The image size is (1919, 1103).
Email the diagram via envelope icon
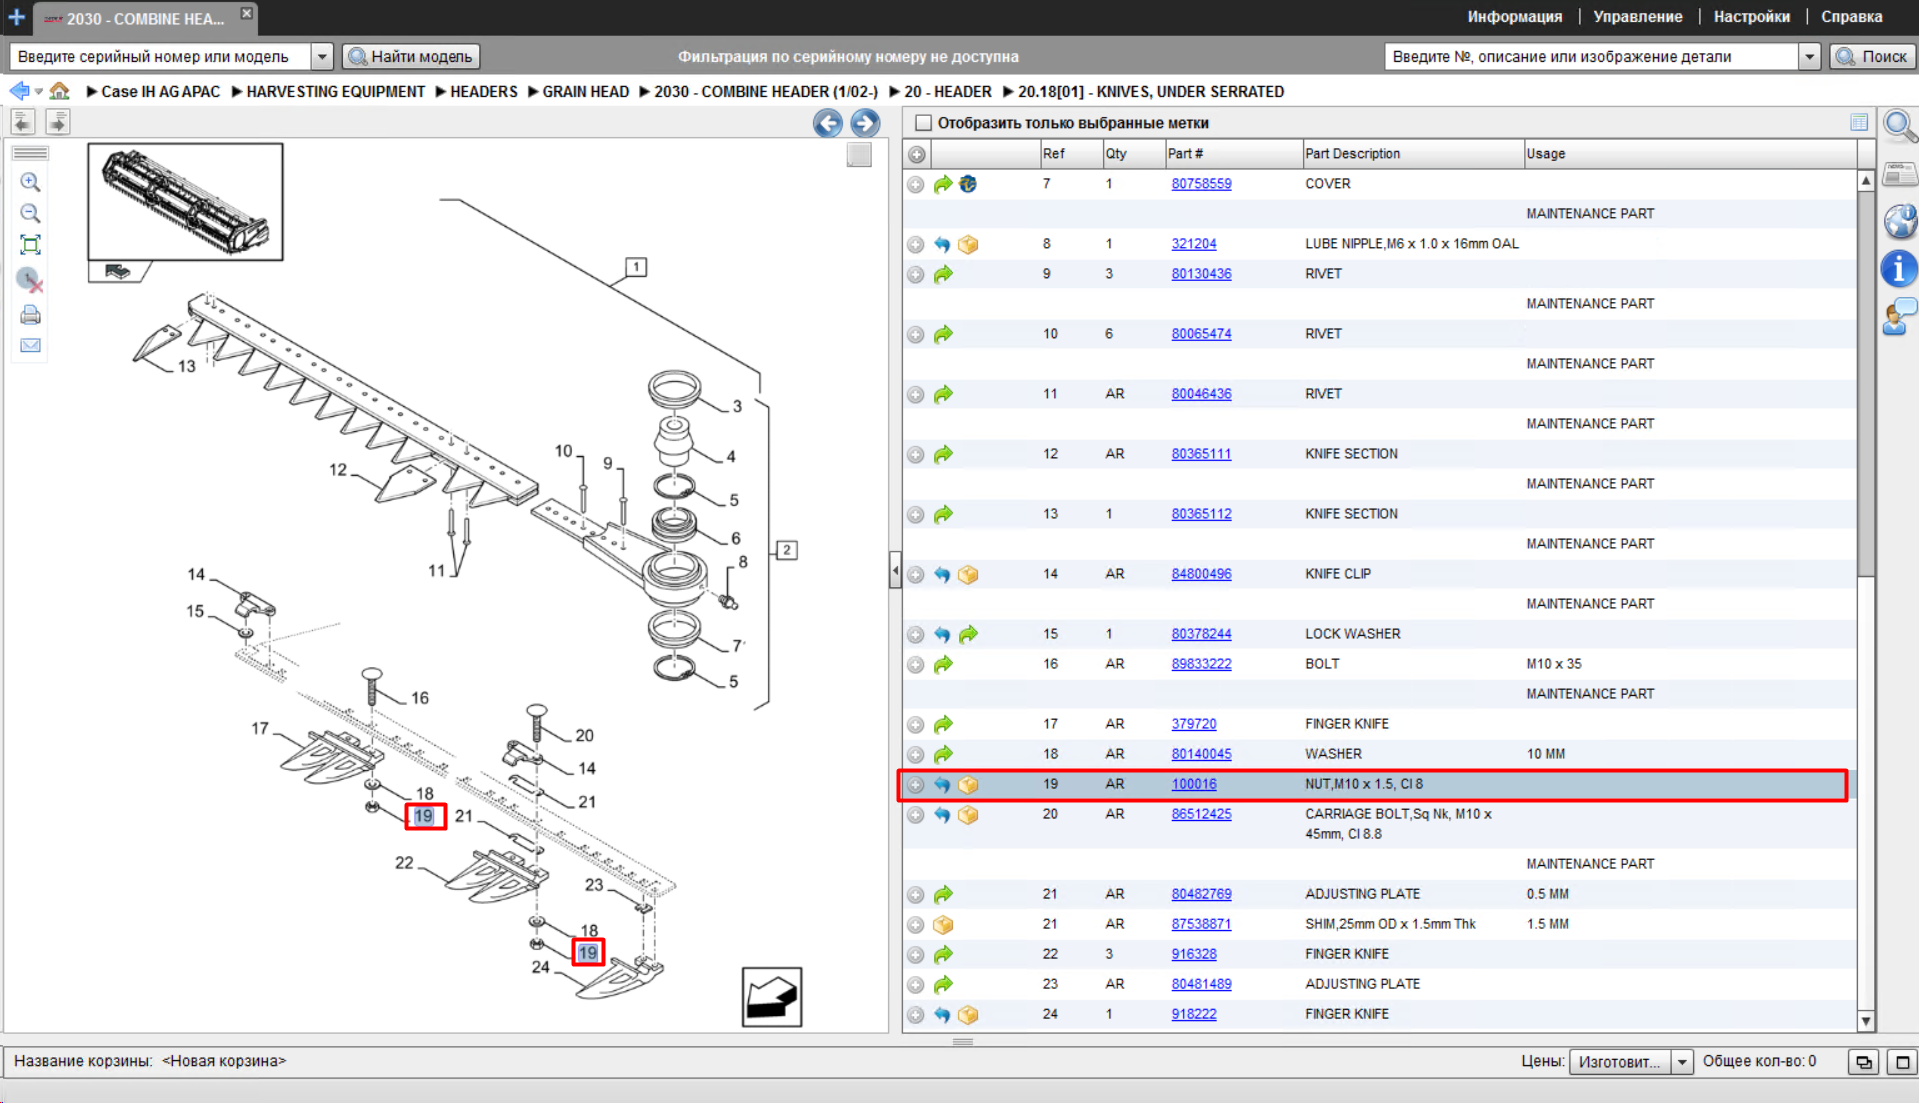coord(30,346)
